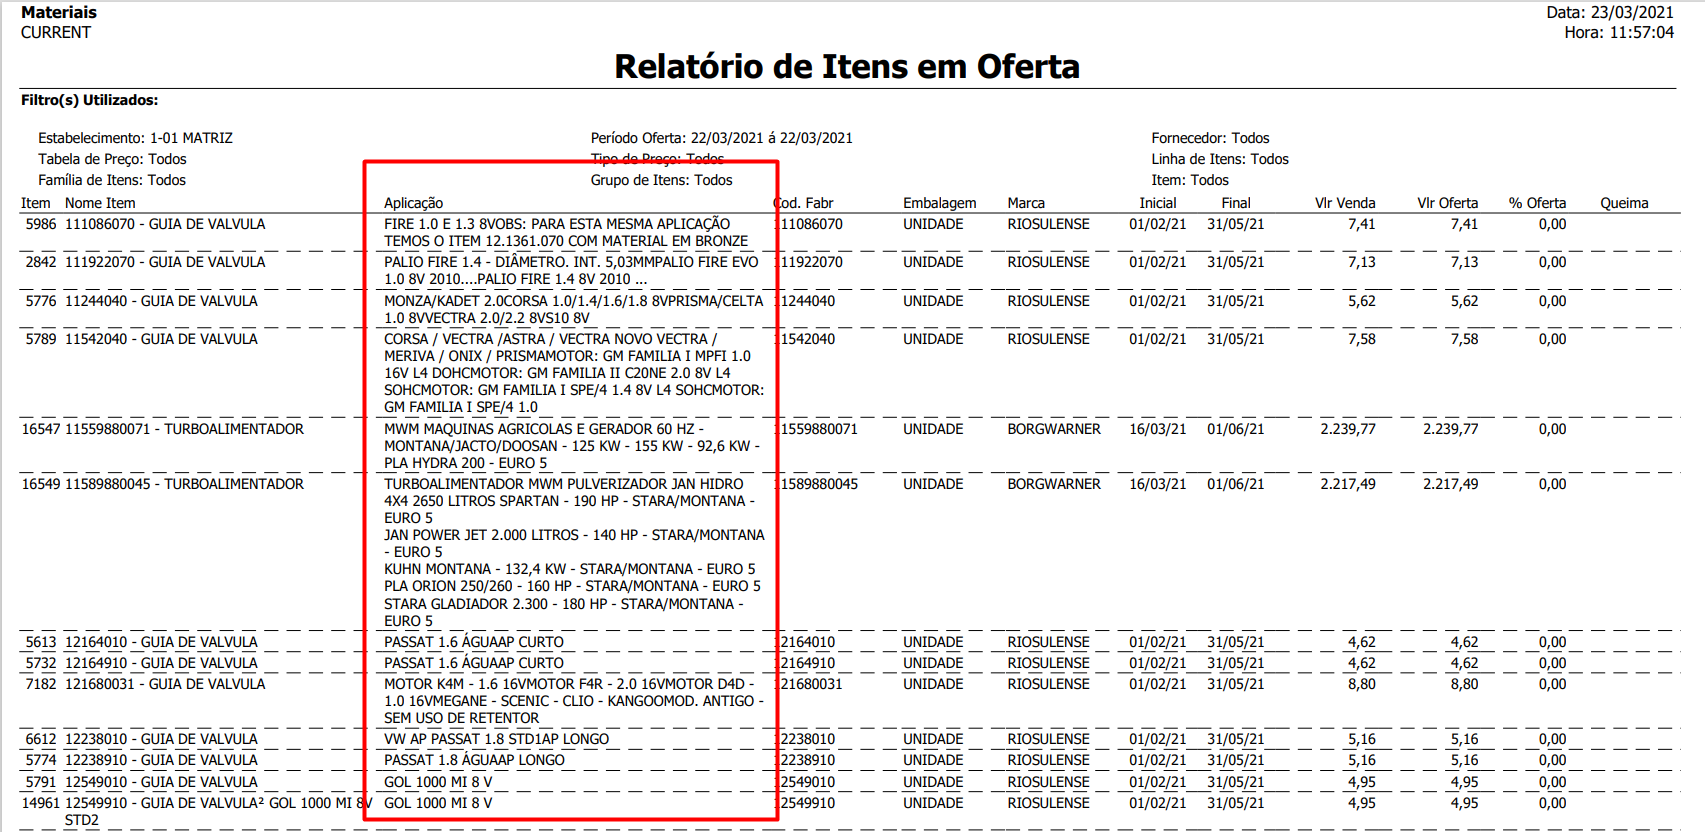Click application text starting "MONZA/KADET 2.0CORSA"
The image size is (1705, 832).
[x=573, y=309]
